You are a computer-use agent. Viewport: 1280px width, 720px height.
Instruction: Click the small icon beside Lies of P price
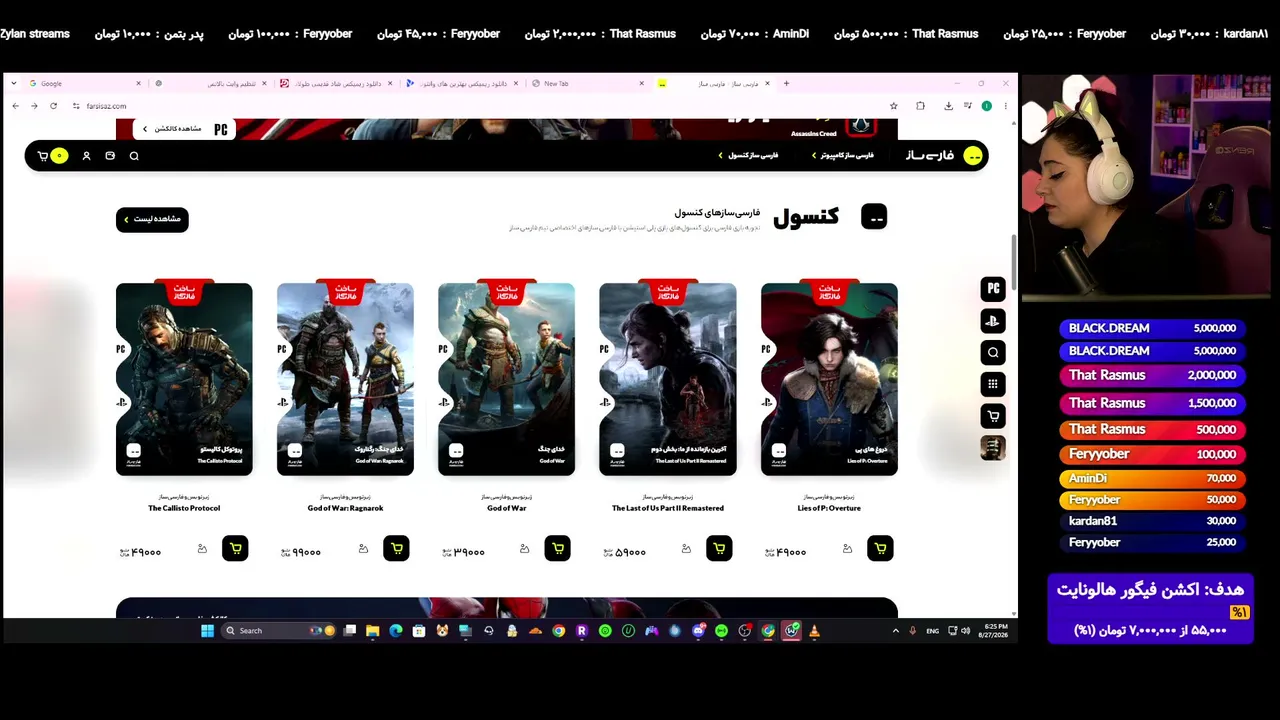click(847, 548)
